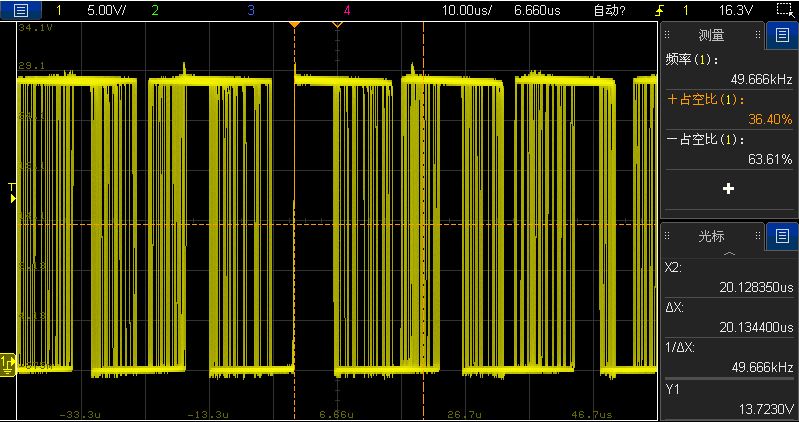Image resolution: width=799 pixels, height=422 pixels.
Task: Open the 光标 panel menu icon
Action: 782,236
